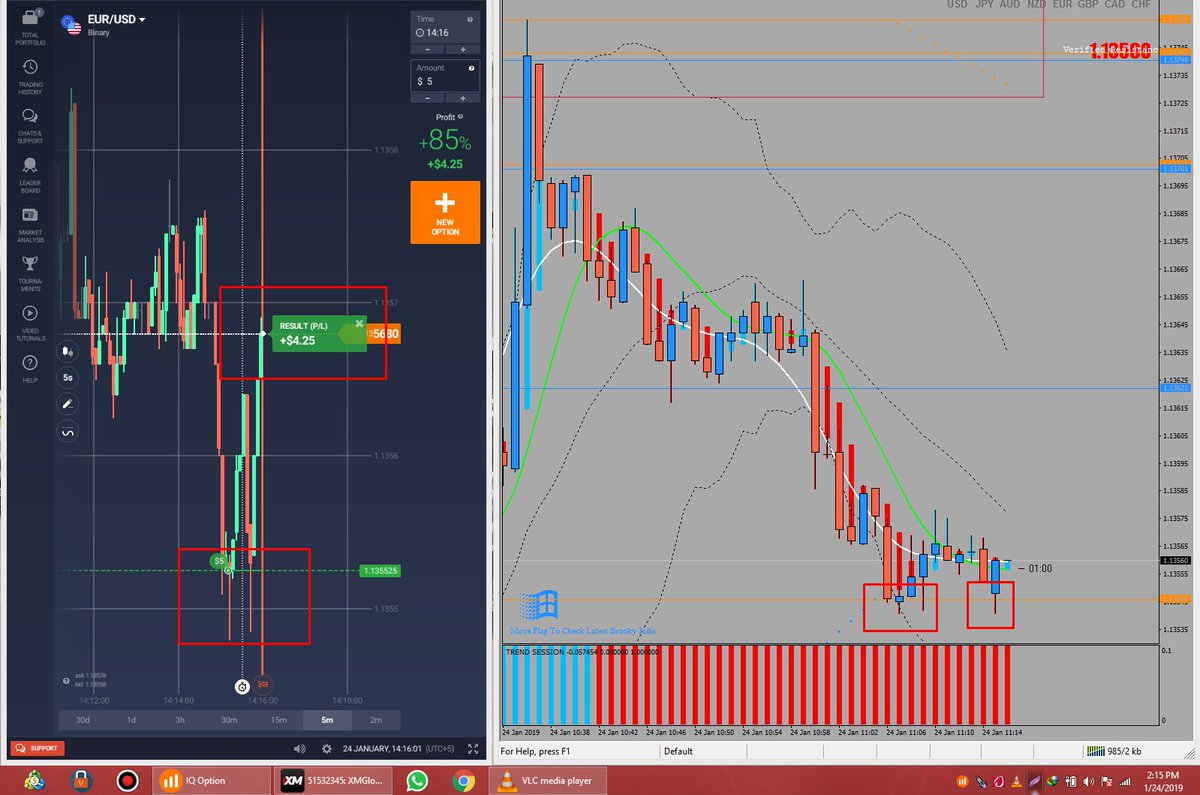Switch to VLC media player taskbar button
This screenshot has height=795, width=1200.
pos(548,781)
